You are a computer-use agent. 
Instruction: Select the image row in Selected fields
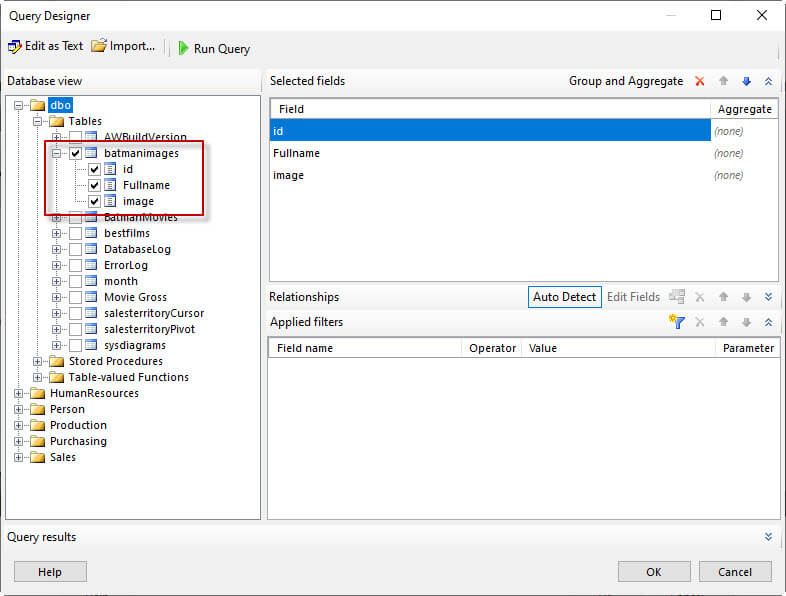point(490,175)
